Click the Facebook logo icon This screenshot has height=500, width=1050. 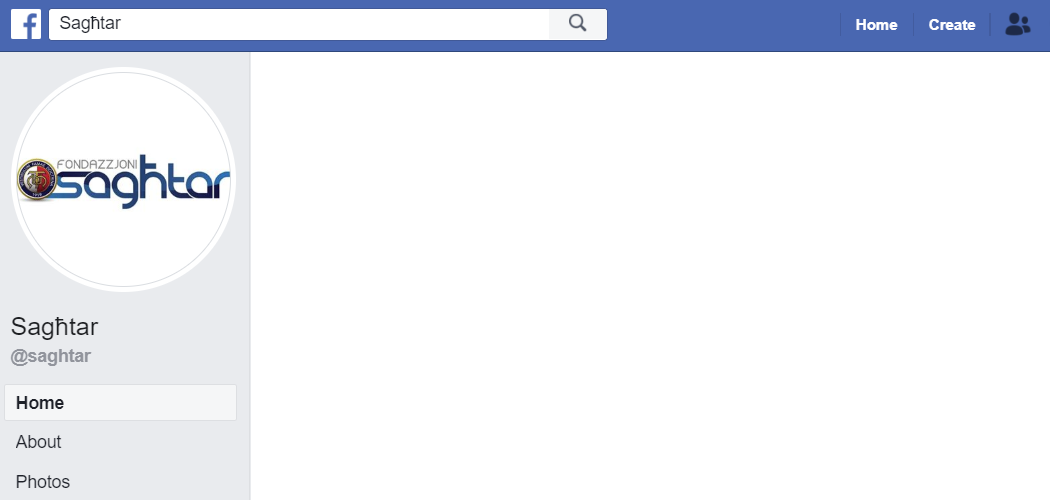point(26,25)
